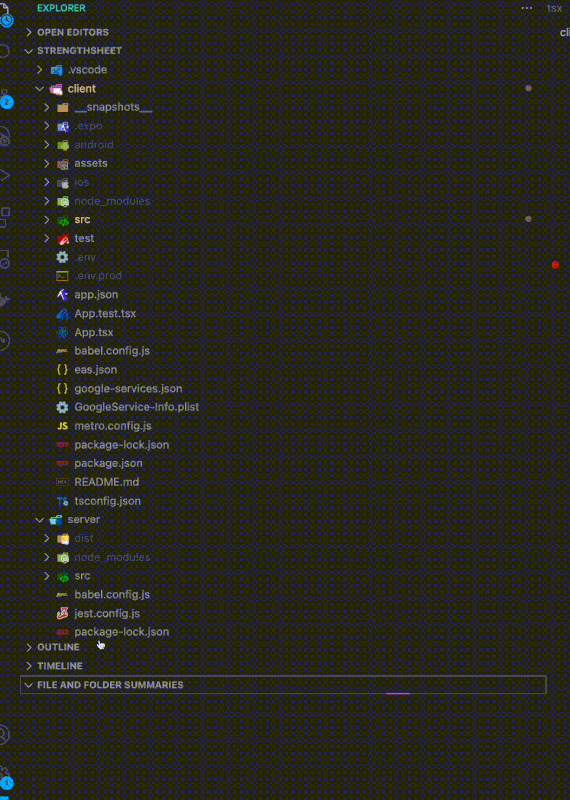
Task: Click the App.test.tsx file icon
Action: pyautogui.click(x=62, y=314)
